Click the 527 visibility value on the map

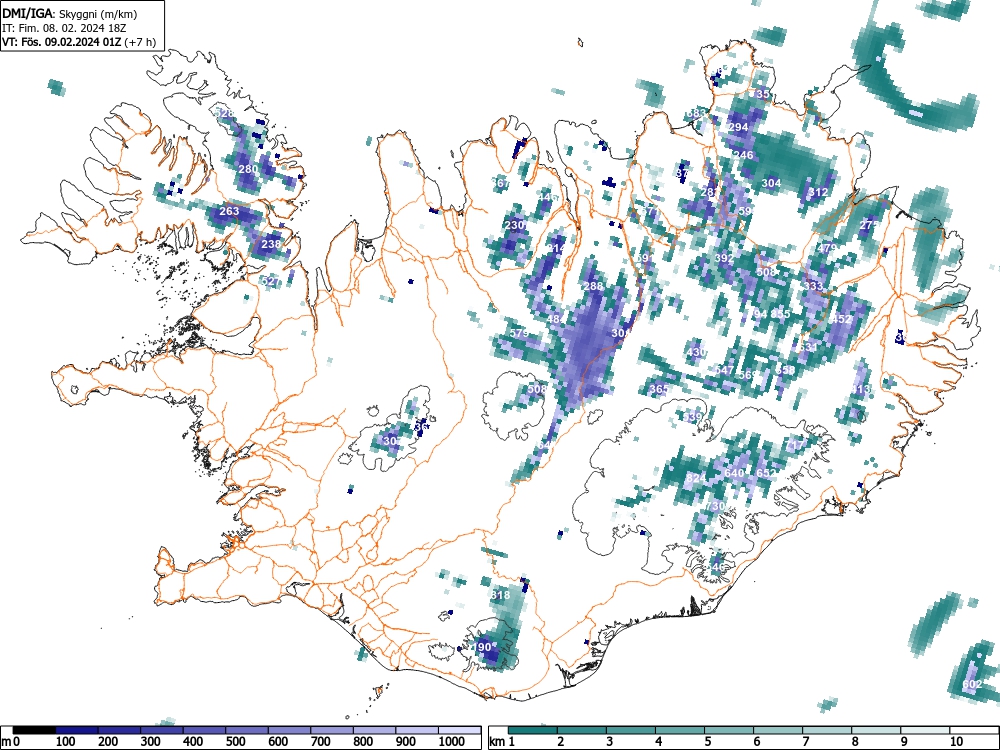click(270, 281)
